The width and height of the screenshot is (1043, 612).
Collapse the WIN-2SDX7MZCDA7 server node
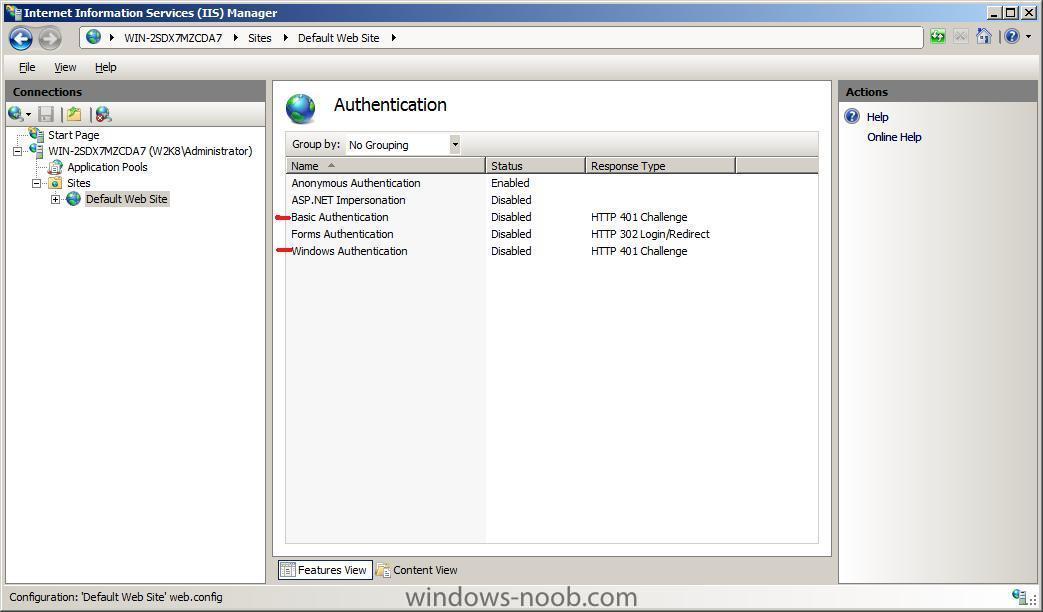pyautogui.click(x=18, y=152)
